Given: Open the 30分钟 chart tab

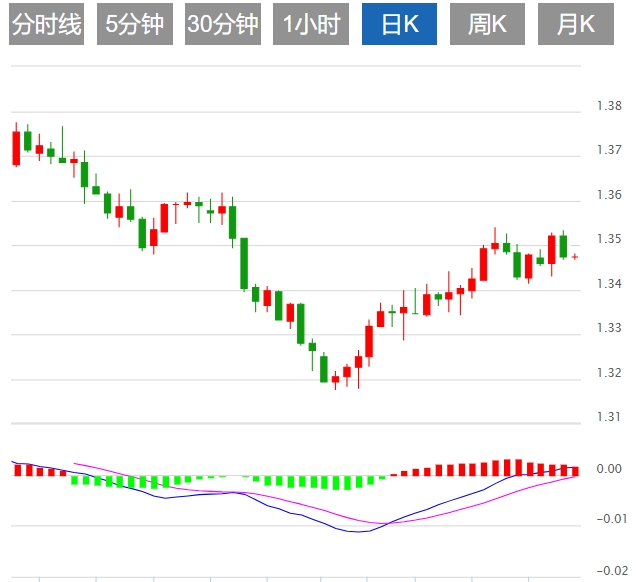Looking at the screenshot, I should point(222,24).
